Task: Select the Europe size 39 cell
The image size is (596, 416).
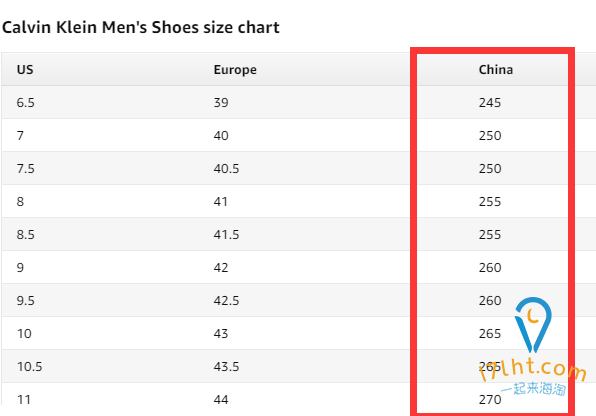Action: click(221, 103)
